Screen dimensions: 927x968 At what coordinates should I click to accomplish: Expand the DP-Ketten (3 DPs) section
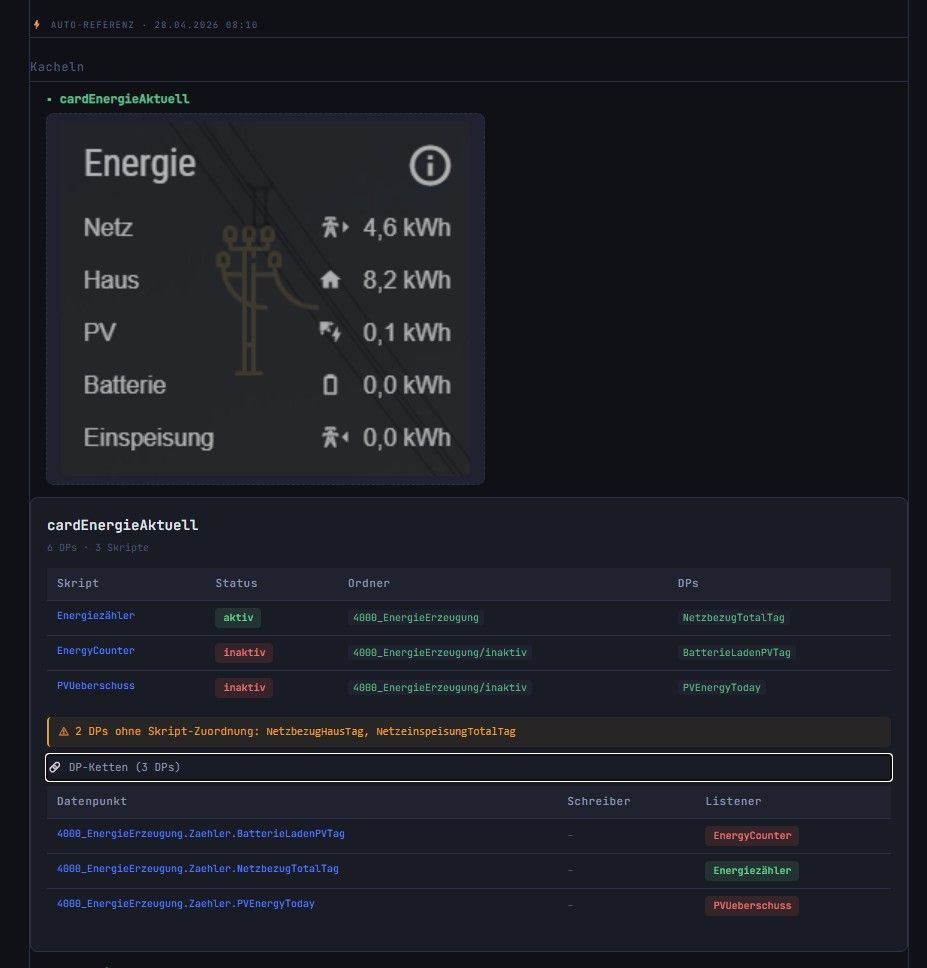(469, 767)
